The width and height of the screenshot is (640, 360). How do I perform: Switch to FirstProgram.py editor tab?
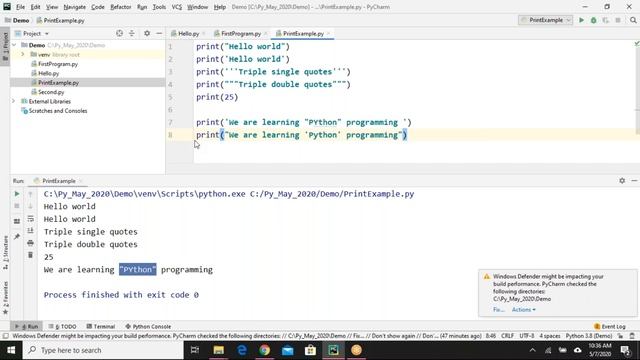[240, 33]
